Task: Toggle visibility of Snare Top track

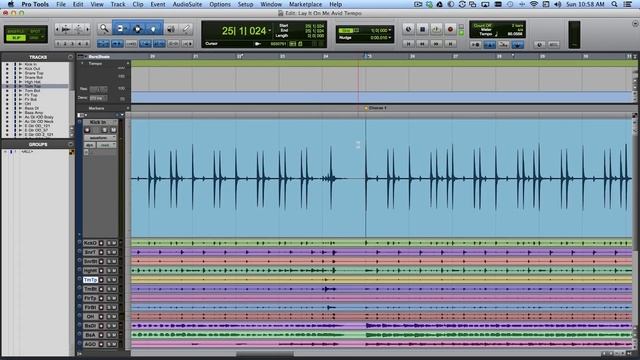Action: coord(6,73)
